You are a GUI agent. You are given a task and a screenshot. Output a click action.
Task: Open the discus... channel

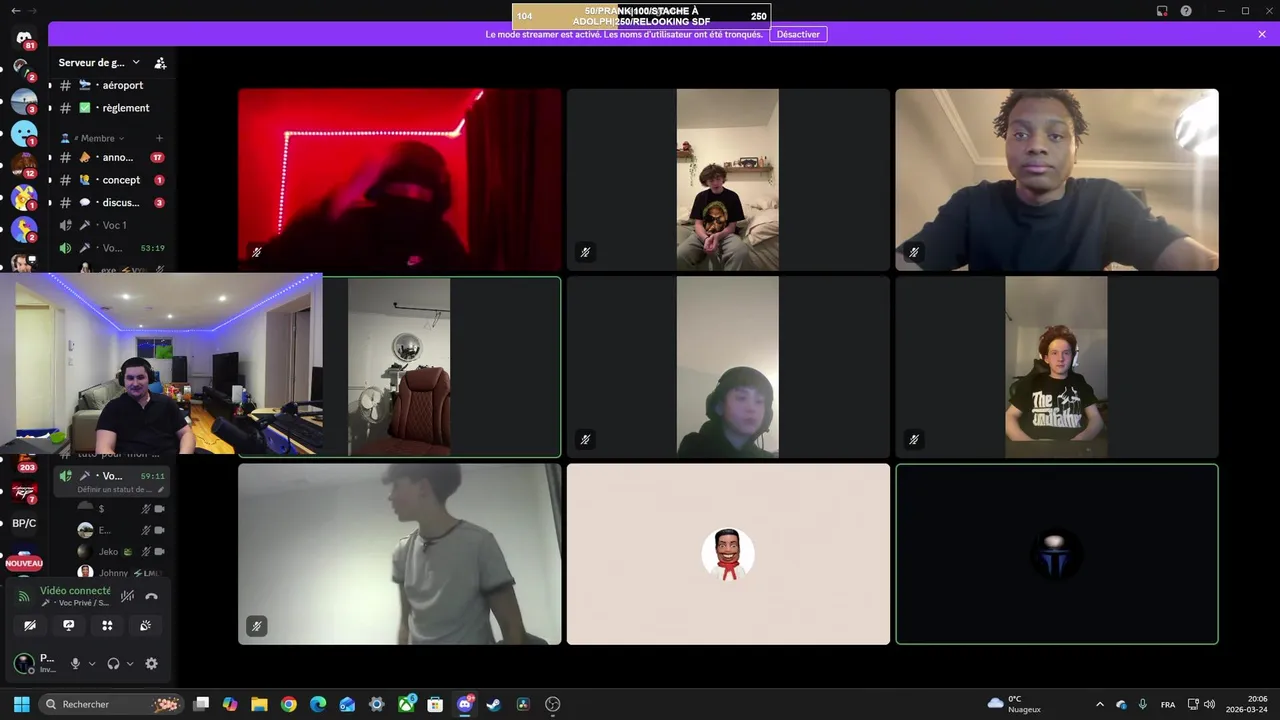113,203
